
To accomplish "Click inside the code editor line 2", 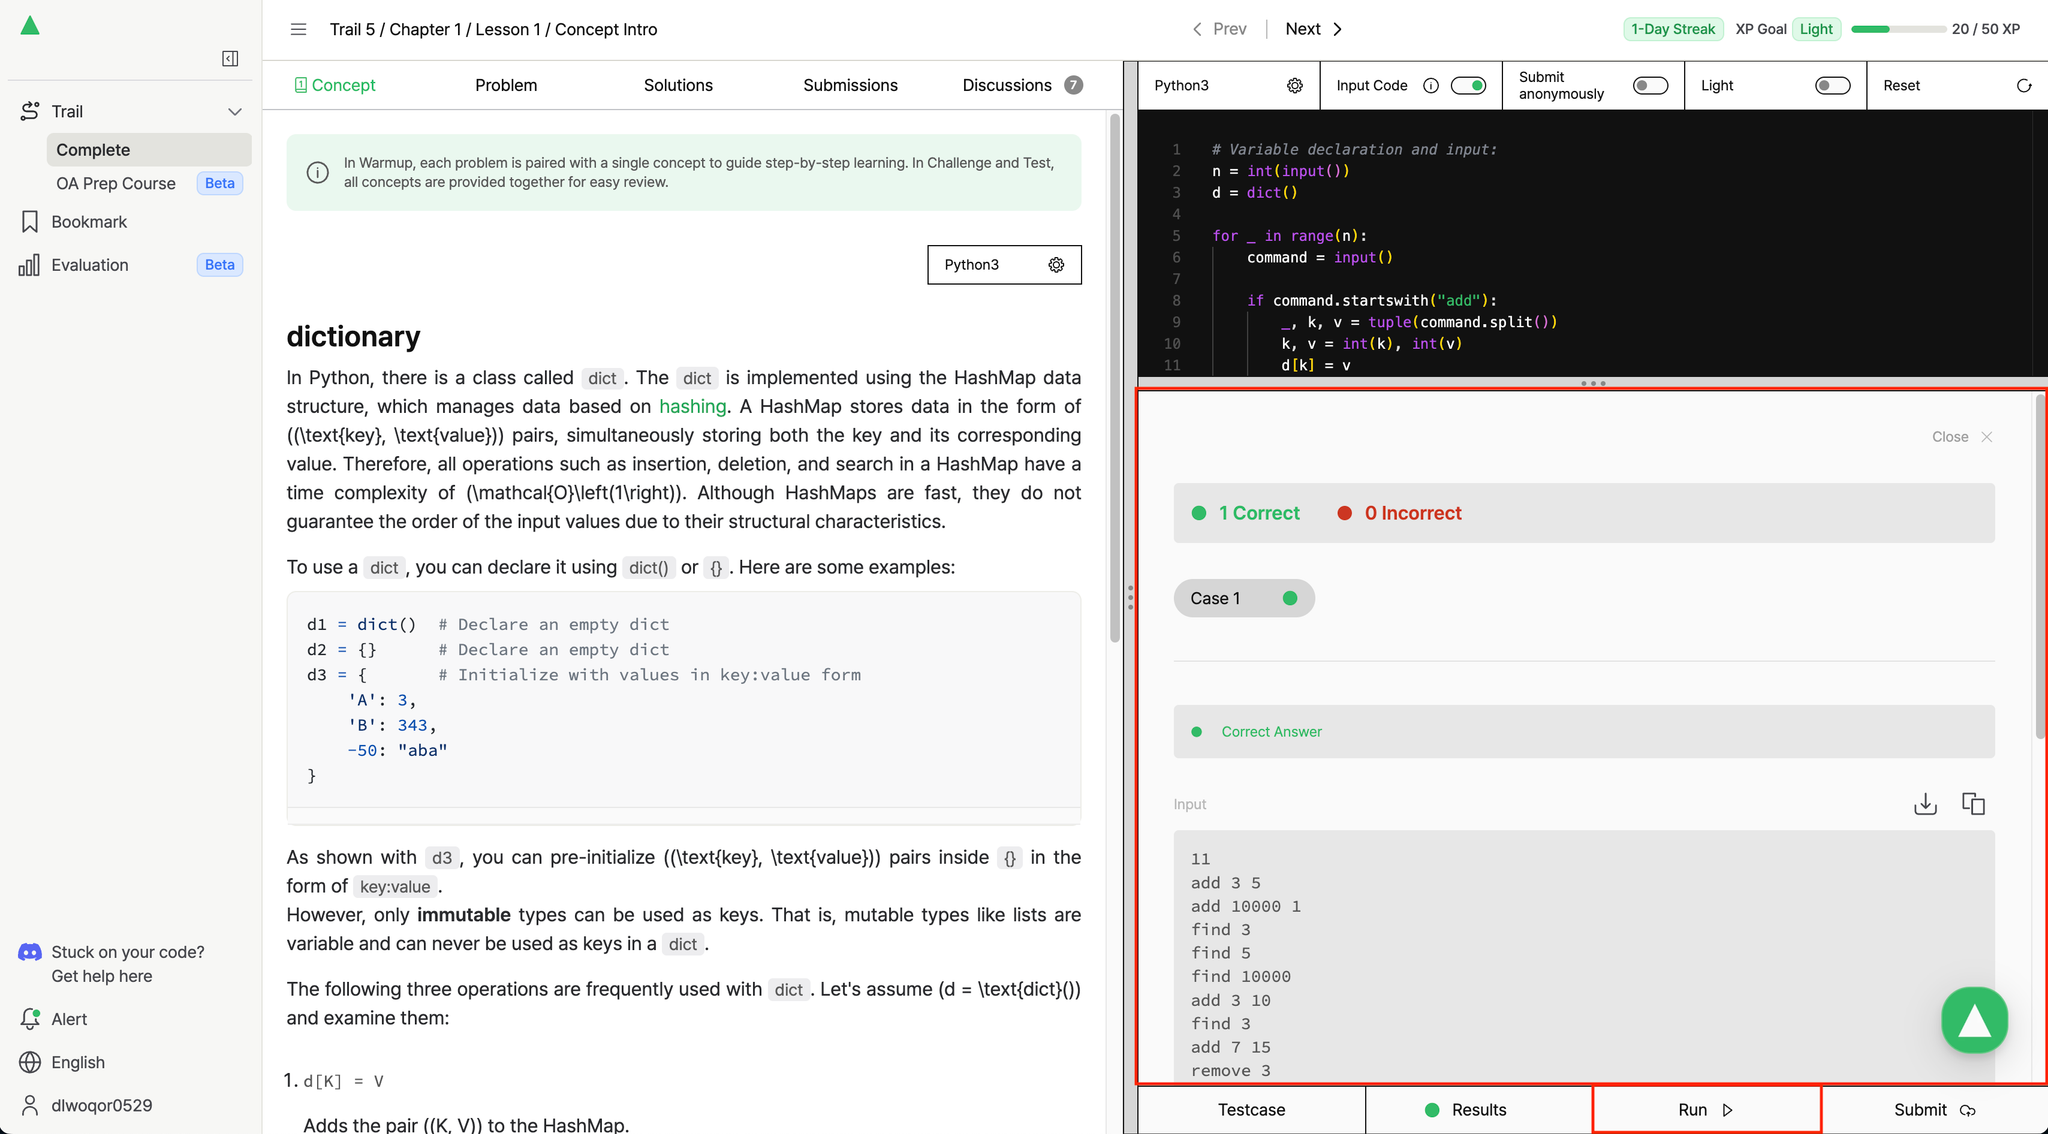I will click(x=1281, y=171).
